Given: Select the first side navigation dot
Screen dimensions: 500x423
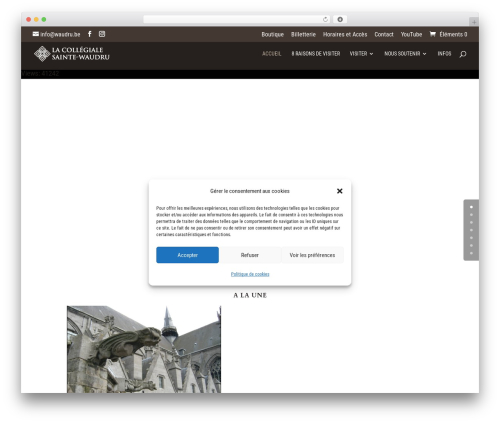Looking at the screenshot, I should pyautogui.click(x=471, y=207).
